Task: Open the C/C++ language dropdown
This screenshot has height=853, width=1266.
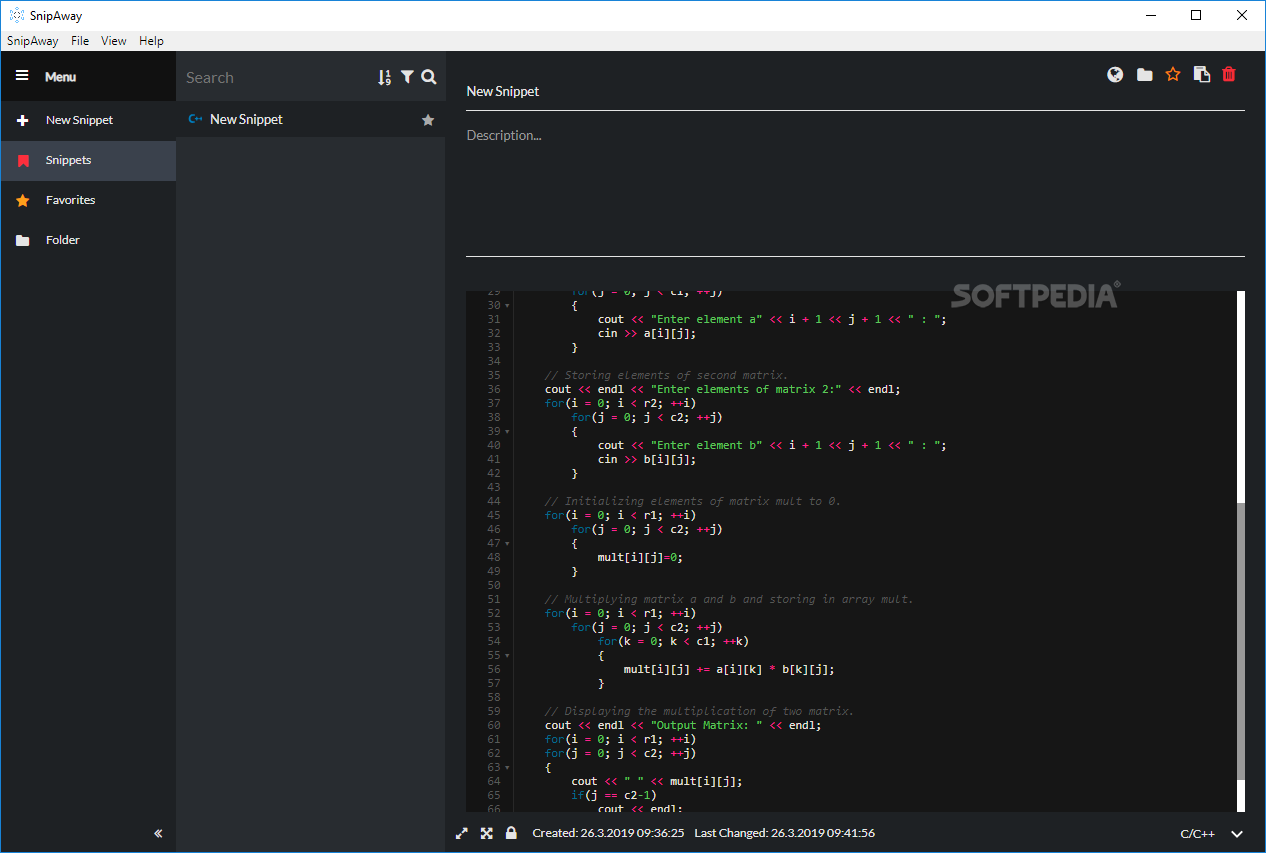Action: [x=1212, y=833]
